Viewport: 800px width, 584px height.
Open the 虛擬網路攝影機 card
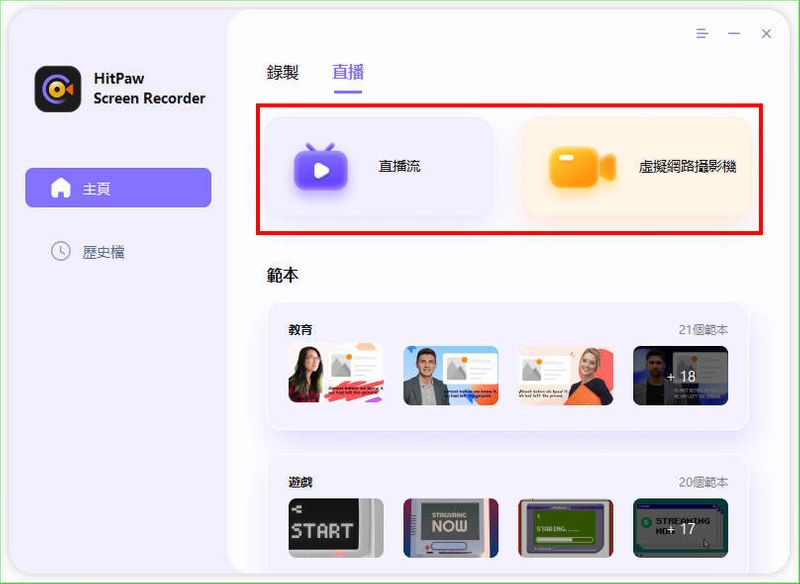pyautogui.click(x=637, y=167)
